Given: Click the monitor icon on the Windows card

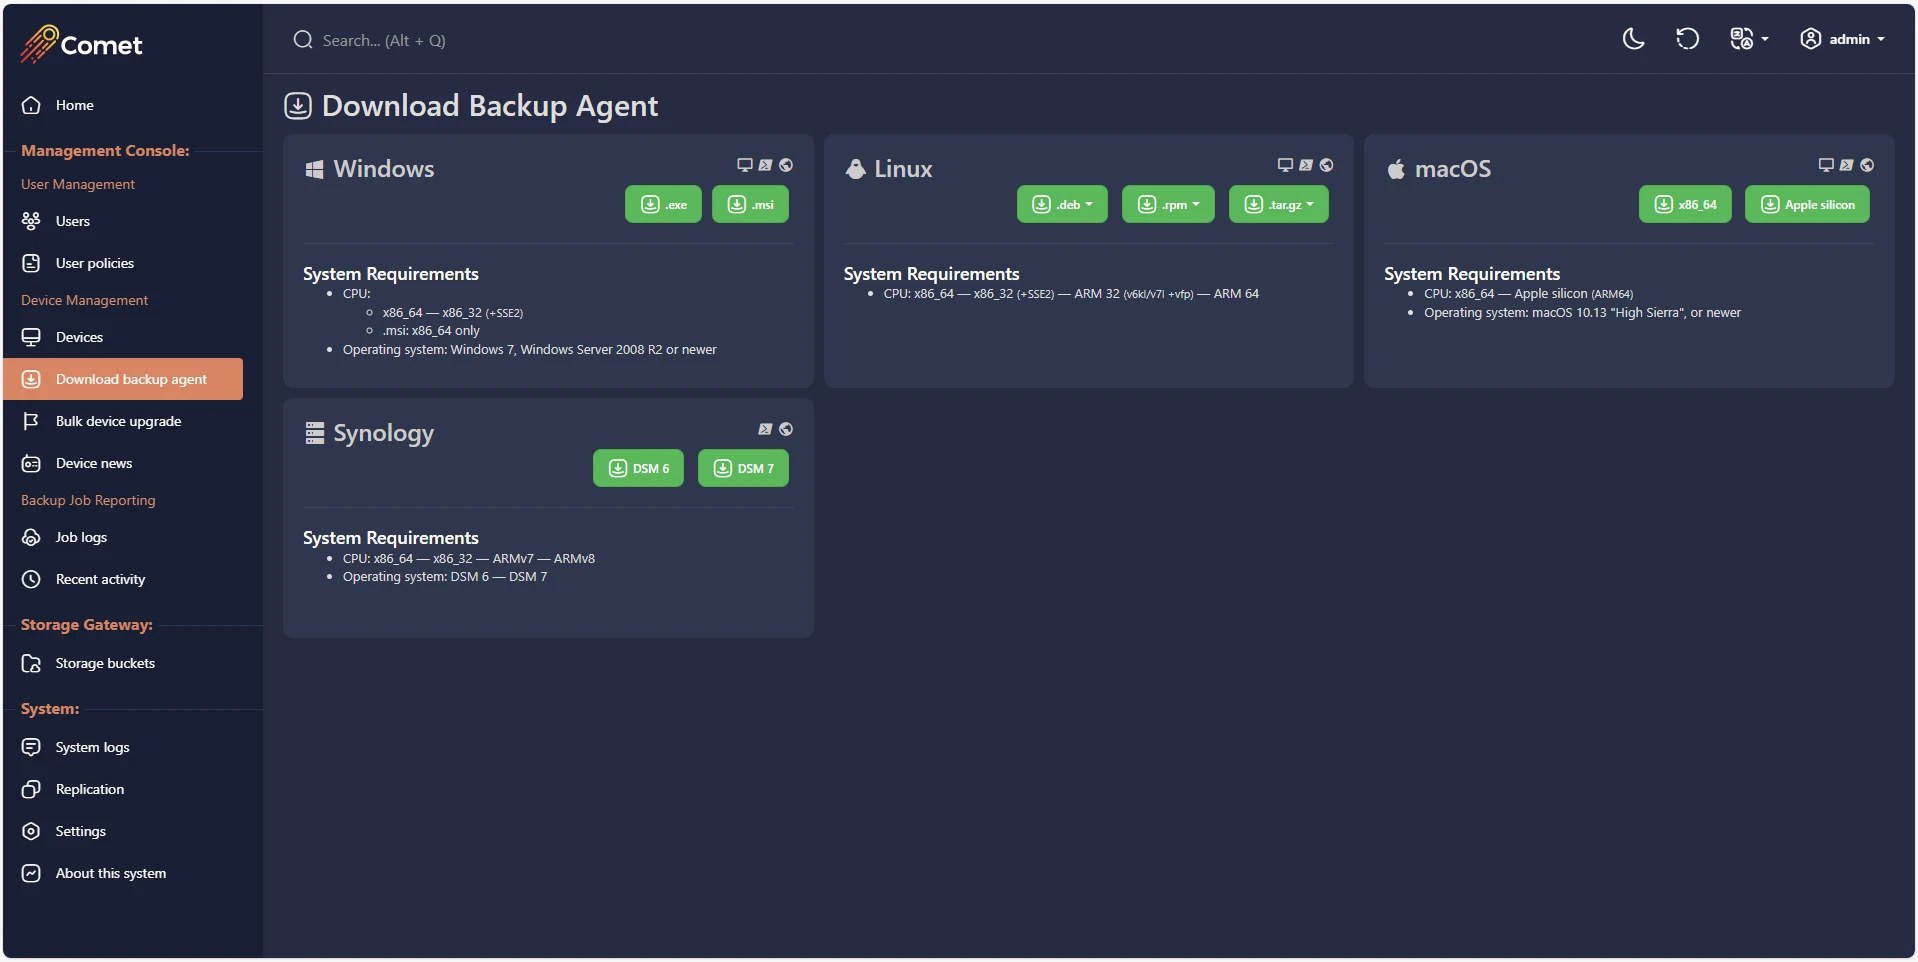Looking at the screenshot, I should (x=745, y=165).
